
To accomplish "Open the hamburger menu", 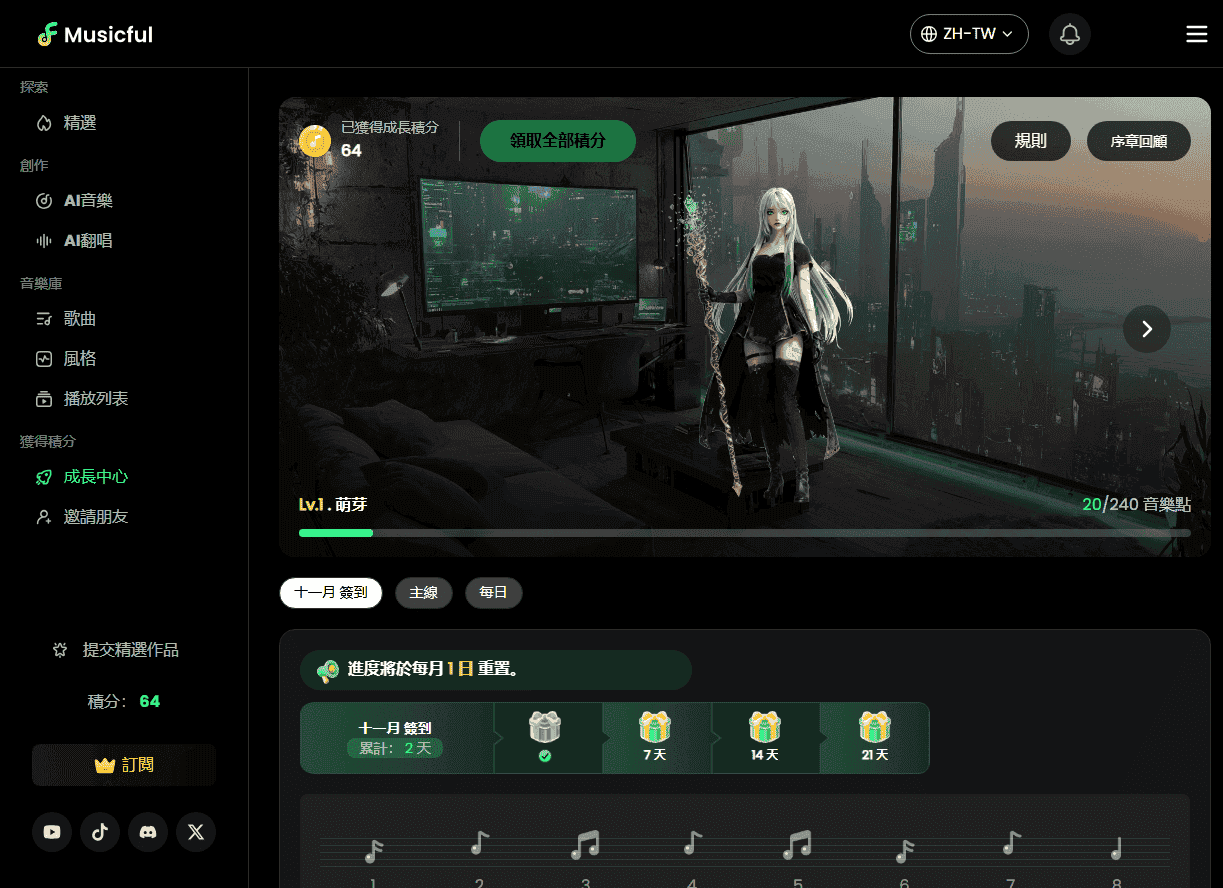I will 1196,34.
